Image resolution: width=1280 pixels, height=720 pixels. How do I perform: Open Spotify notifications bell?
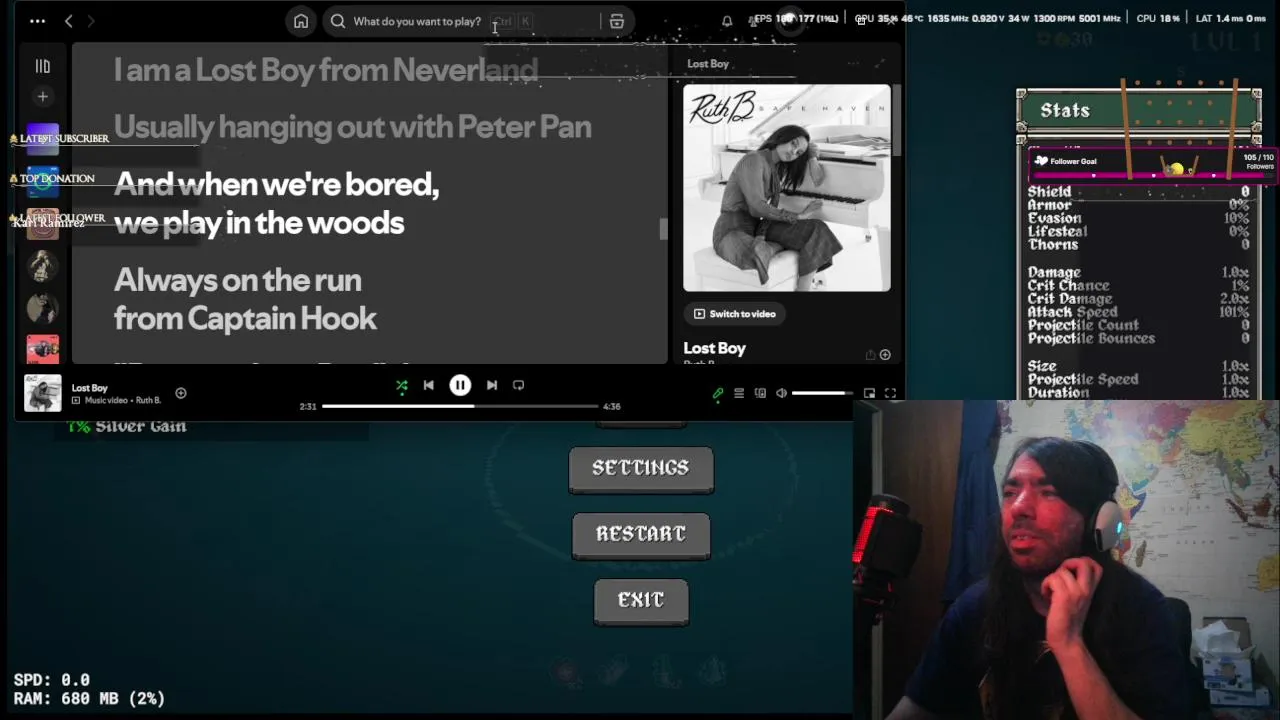tap(727, 21)
